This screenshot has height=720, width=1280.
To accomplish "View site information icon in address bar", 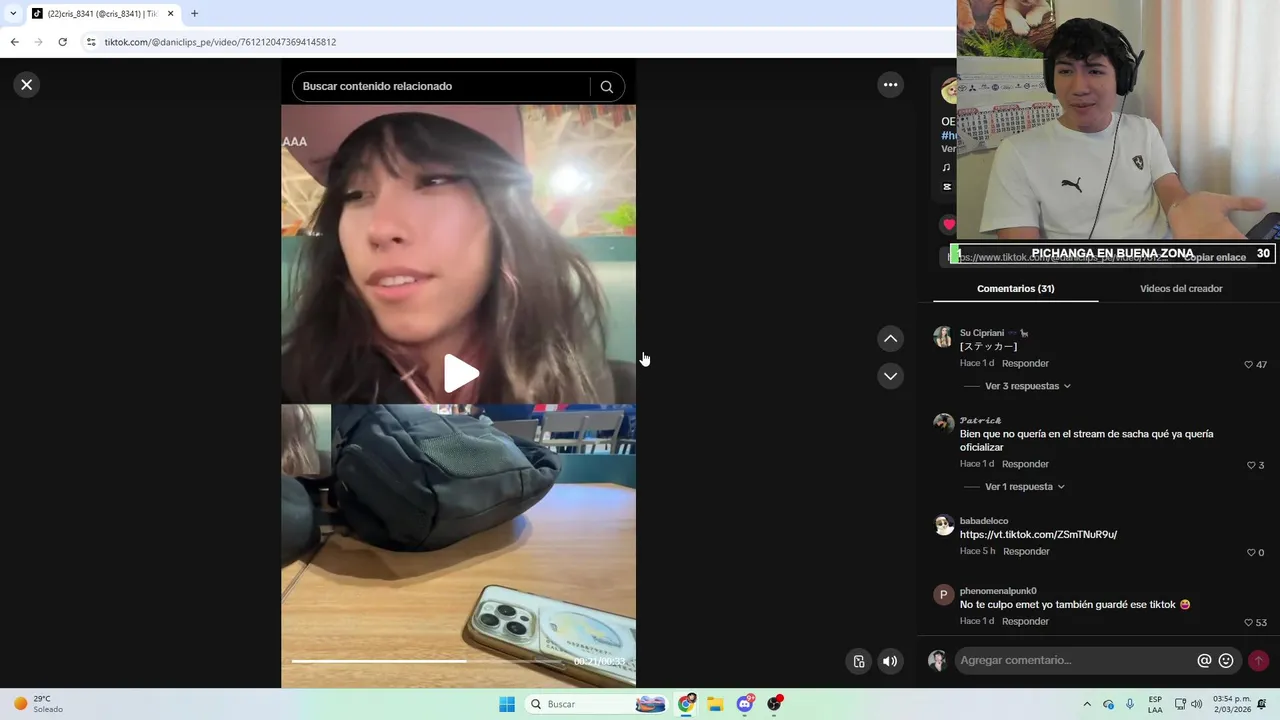I will coord(91,42).
